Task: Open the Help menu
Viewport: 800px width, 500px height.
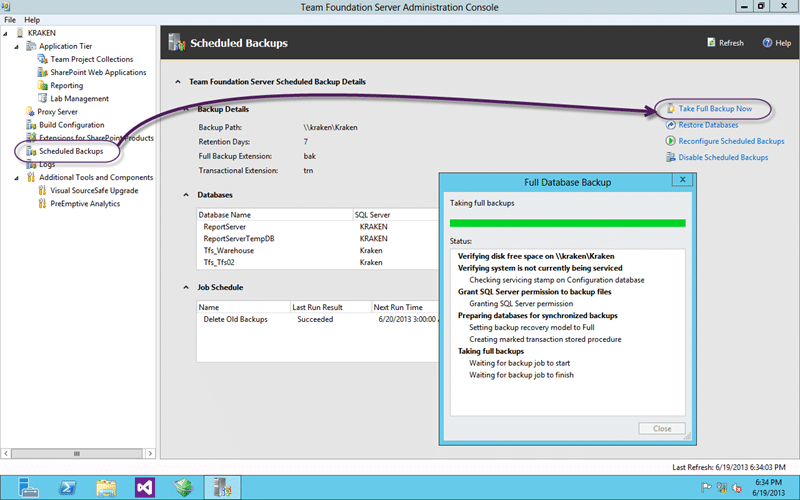Action: [32, 20]
